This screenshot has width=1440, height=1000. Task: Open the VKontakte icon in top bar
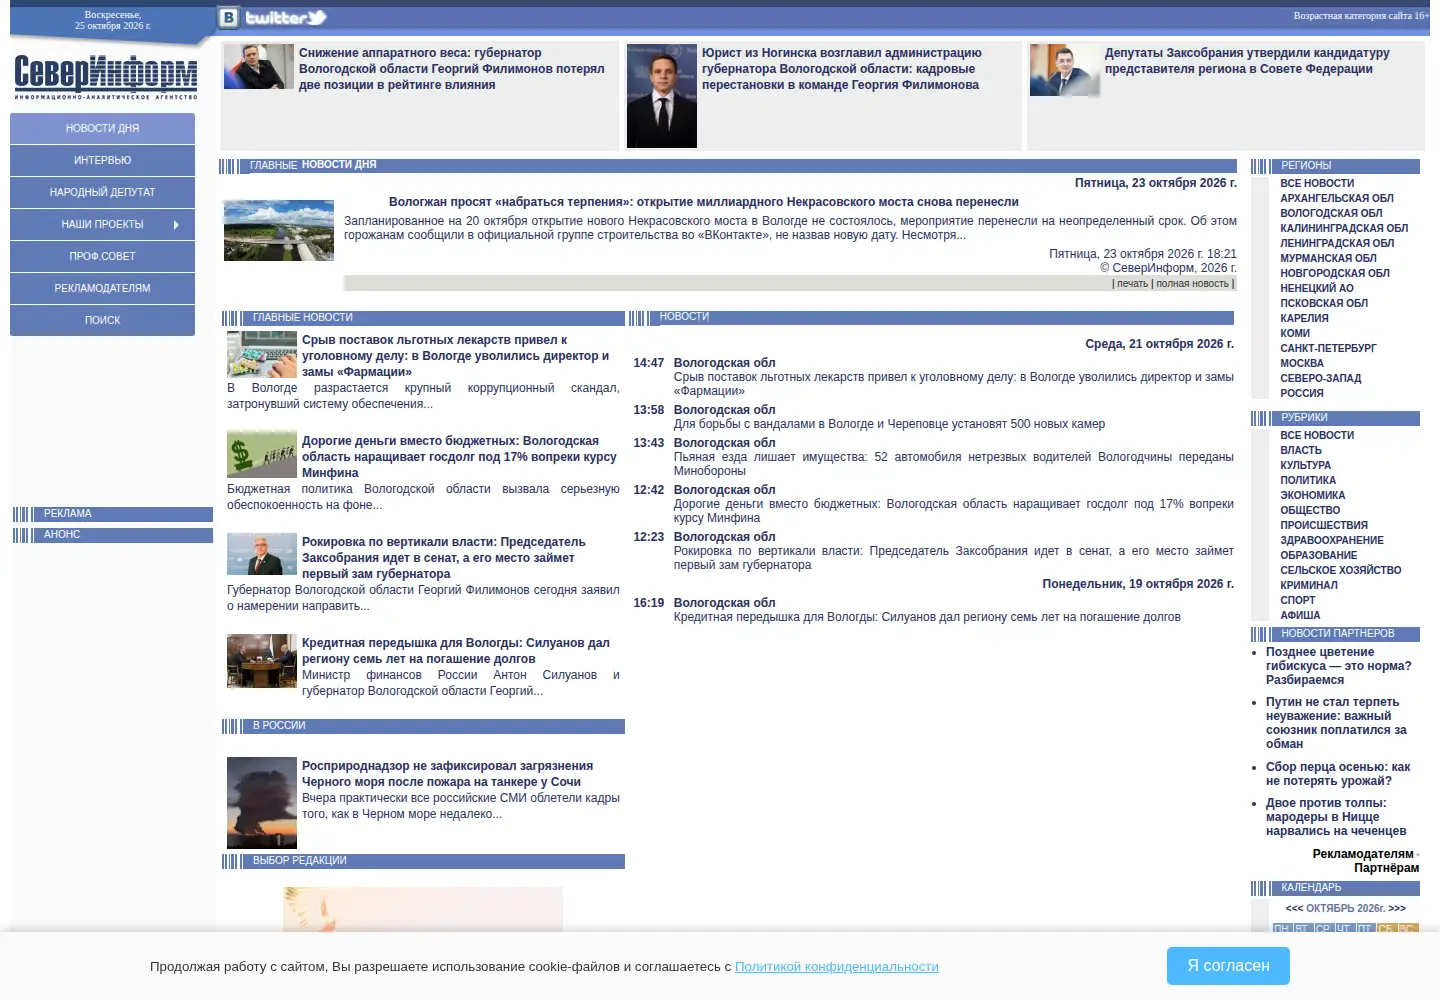click(x=229, y=17)
